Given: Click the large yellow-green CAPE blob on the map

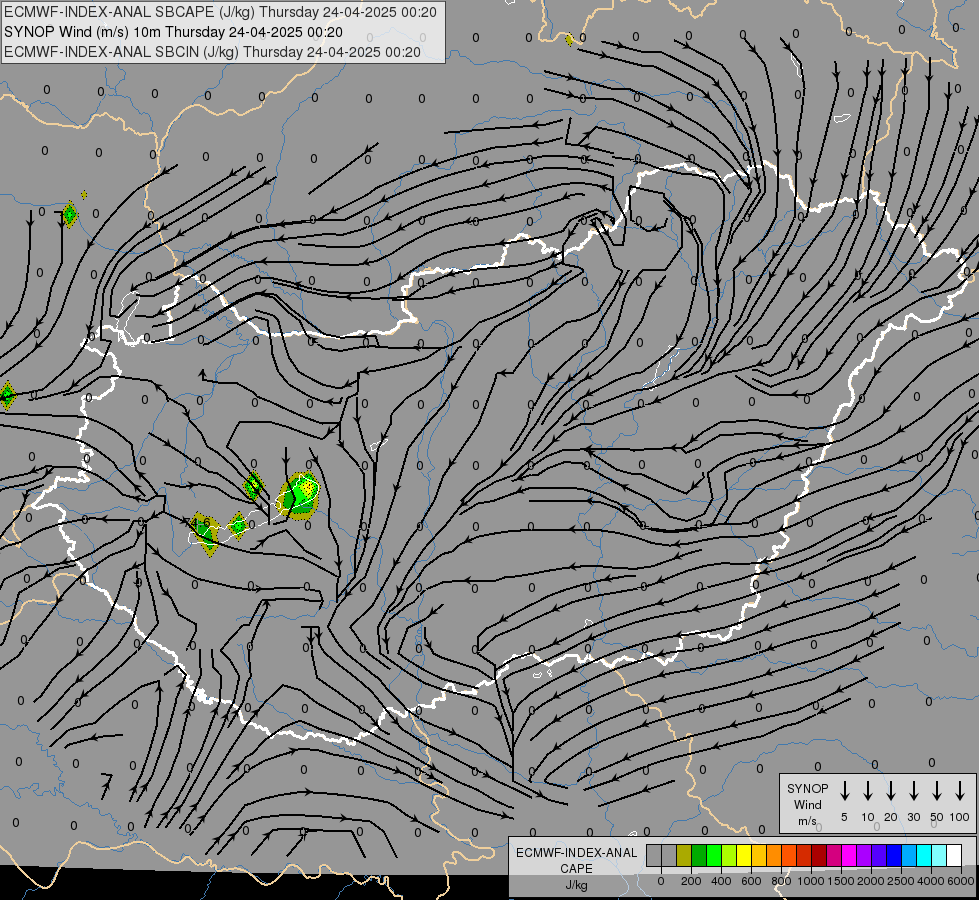Looking at the screenshot, I should [299, 496].
